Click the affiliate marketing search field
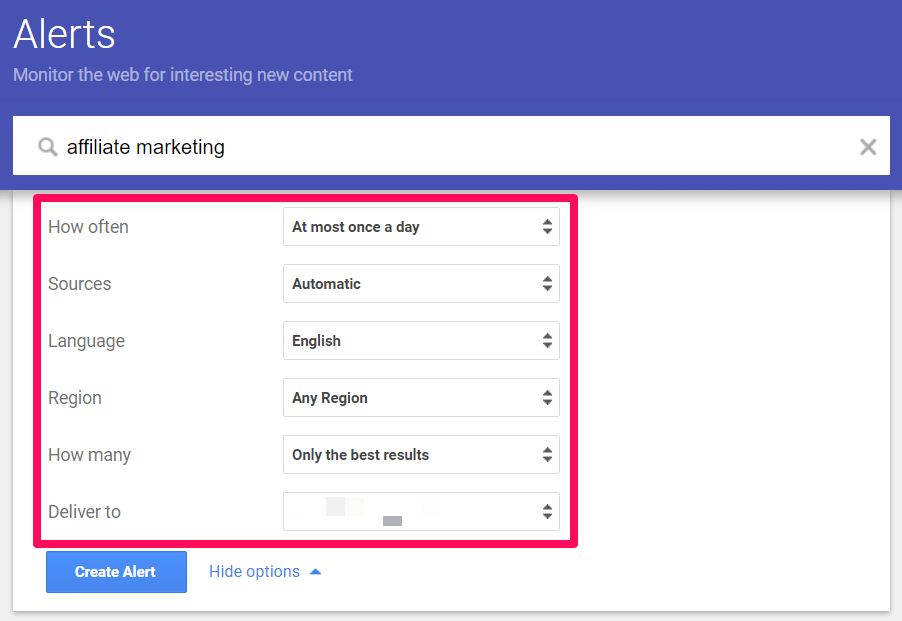902x621 pixels. [x=450, y=148]
